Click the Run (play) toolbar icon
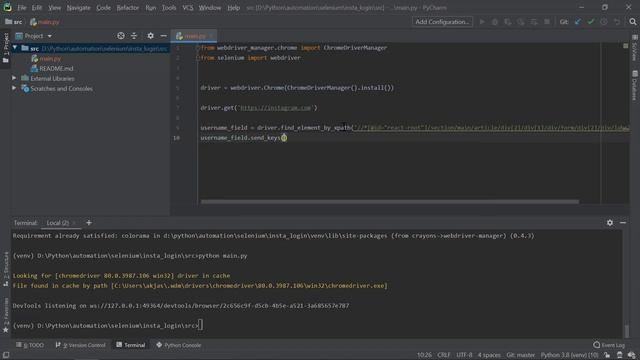This screenshot has width=640, height=360. click(x=482, y=22)
